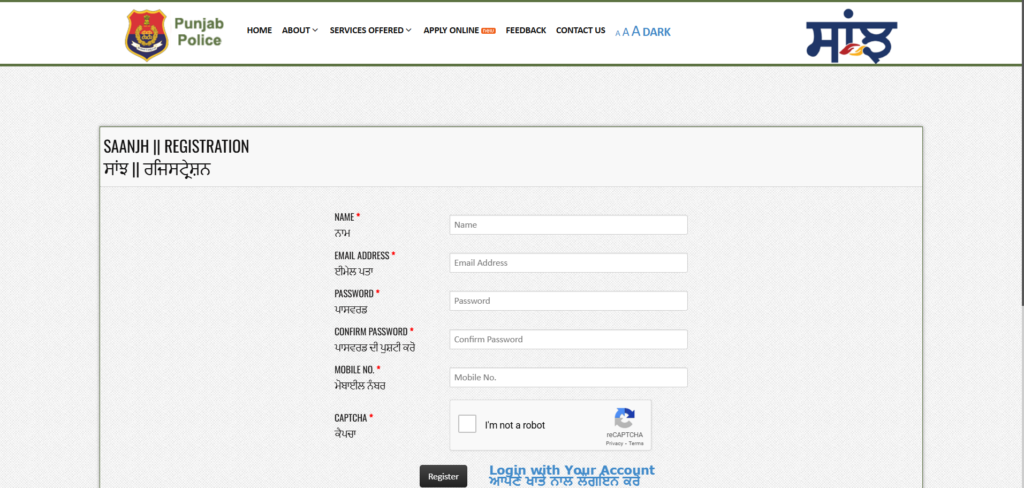Select the largest font size A
The height and width of the screenshot is (488, 1024).
pos(635,31)
